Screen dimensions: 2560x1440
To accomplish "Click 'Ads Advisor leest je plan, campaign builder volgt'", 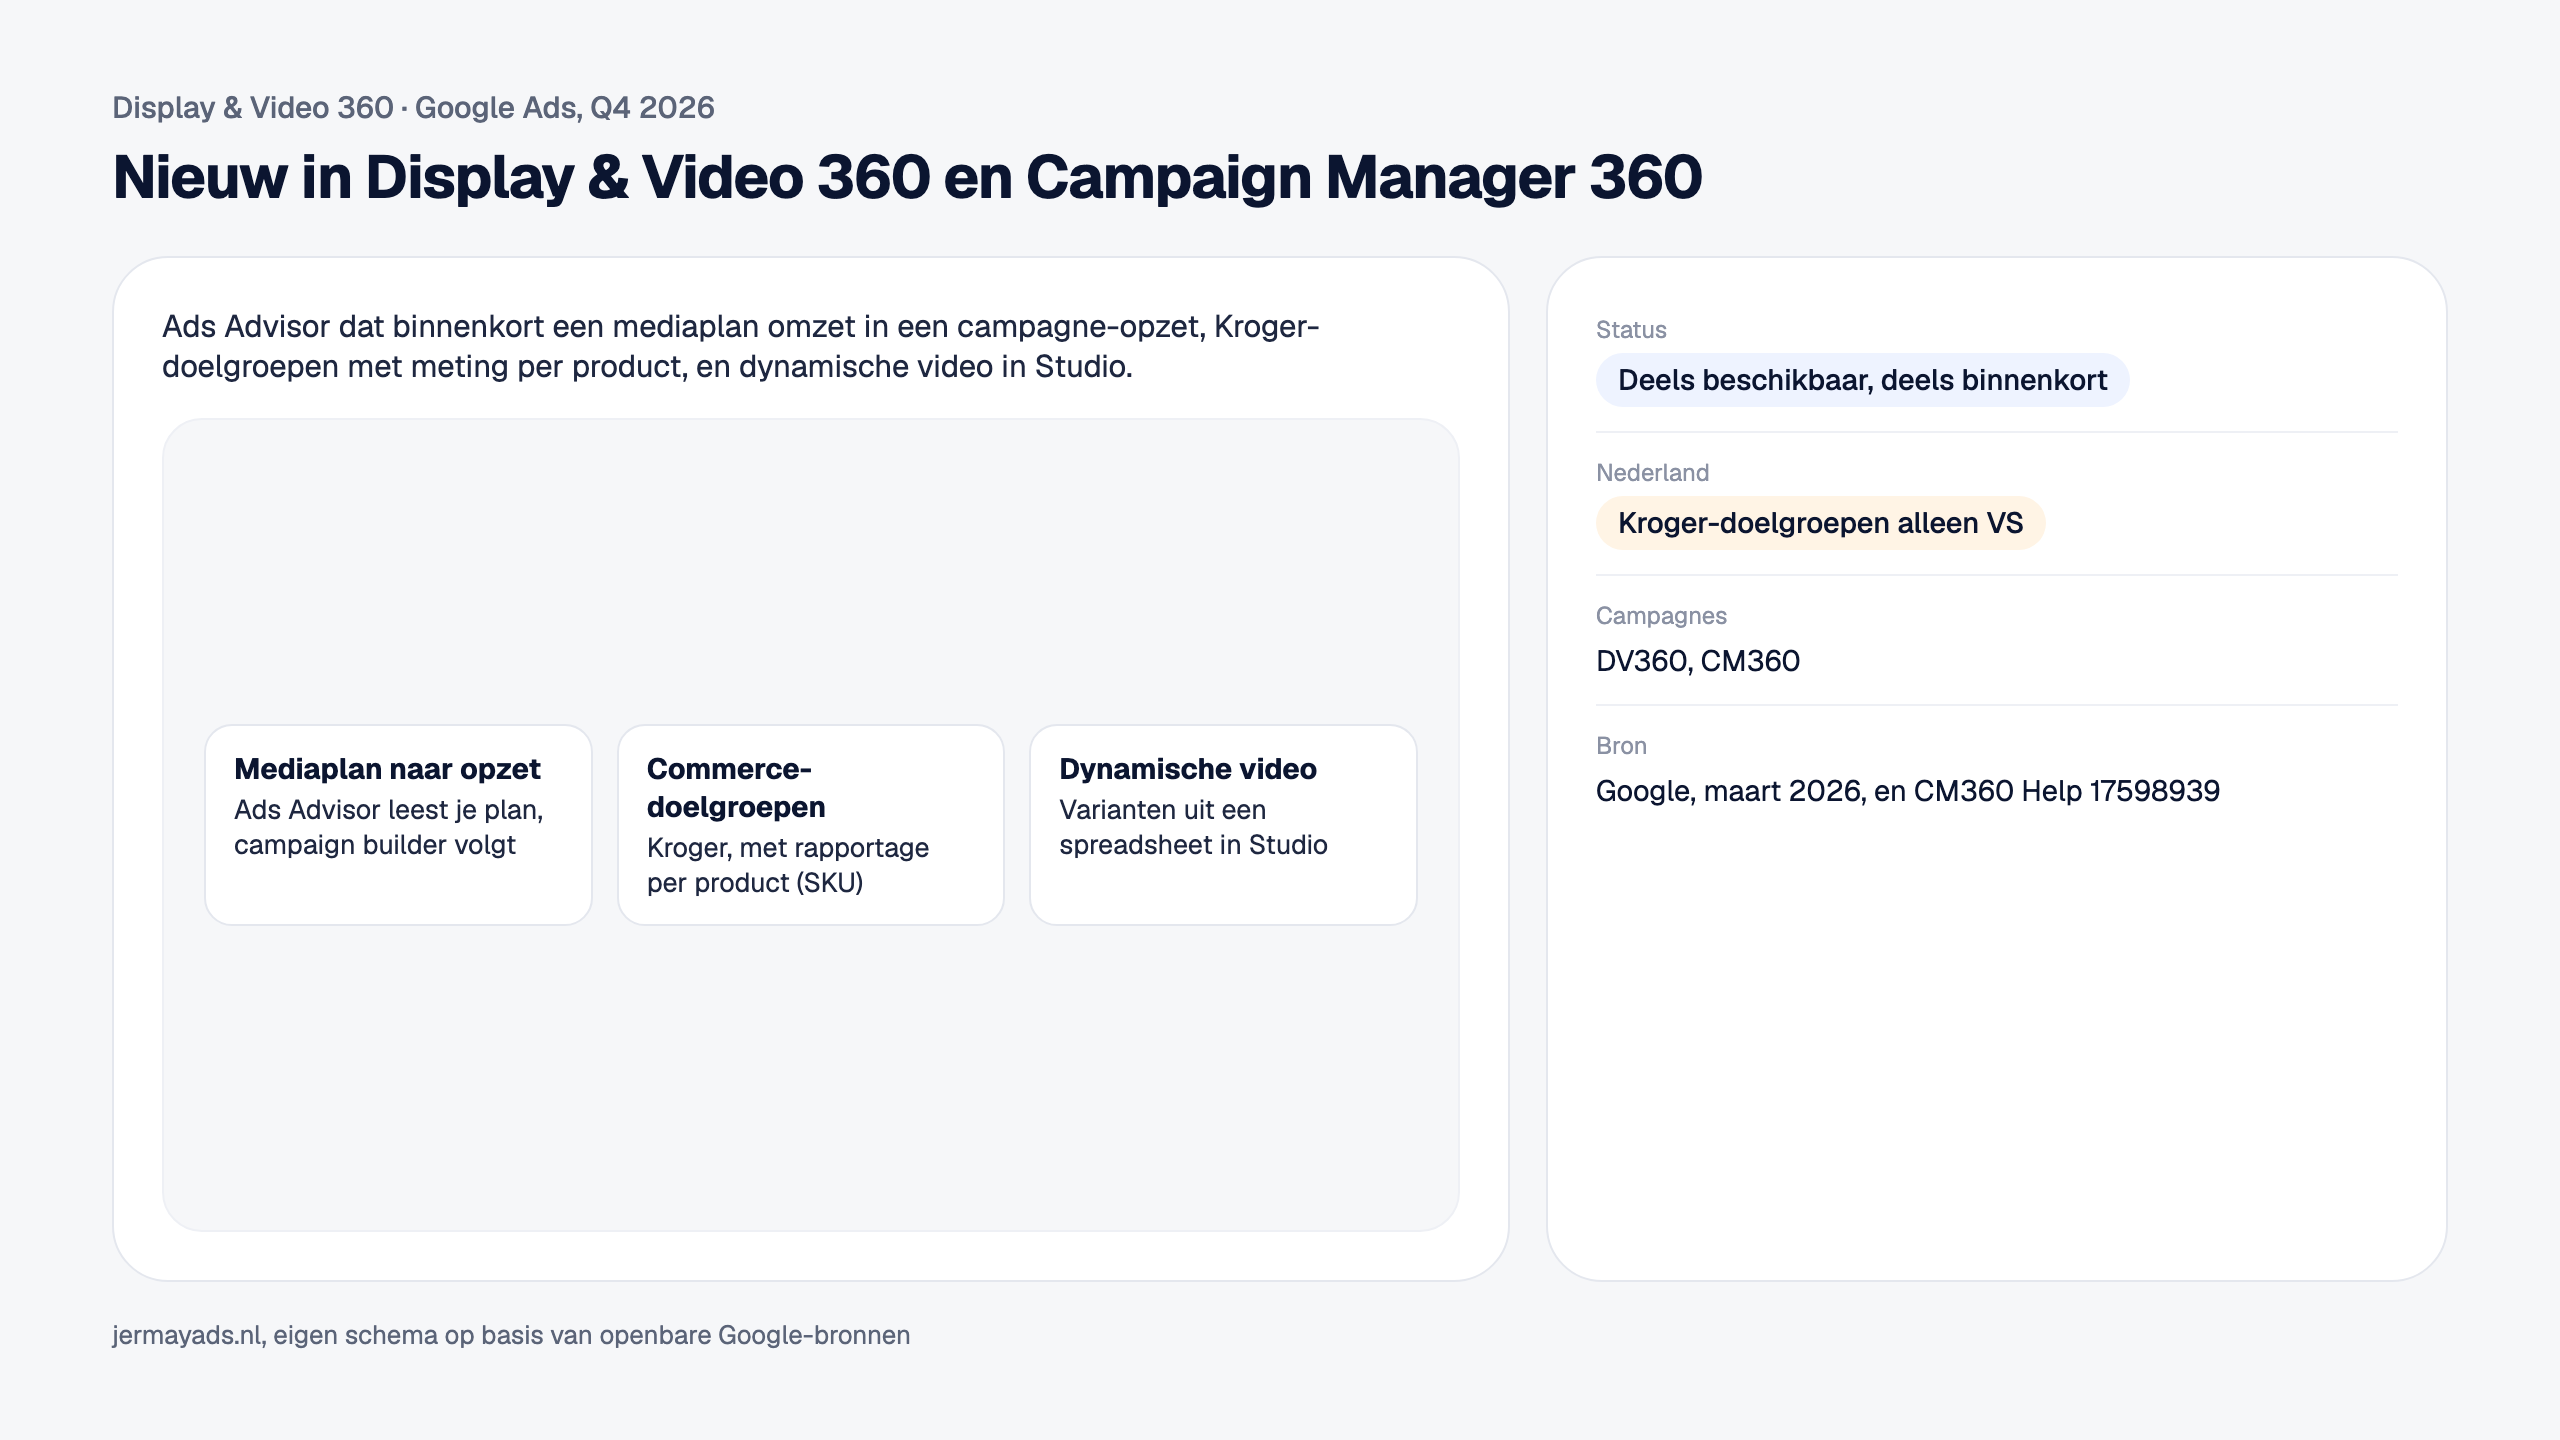I will click(389, 827).
